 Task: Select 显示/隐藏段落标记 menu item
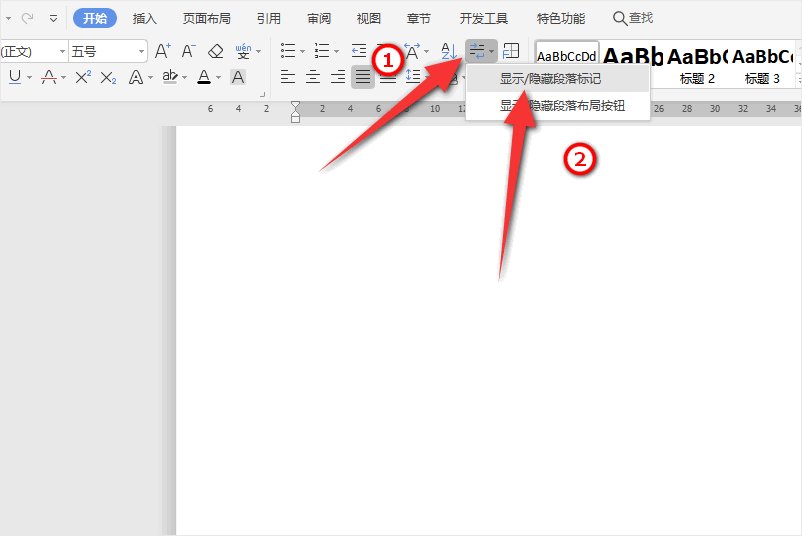click(557, 78)
